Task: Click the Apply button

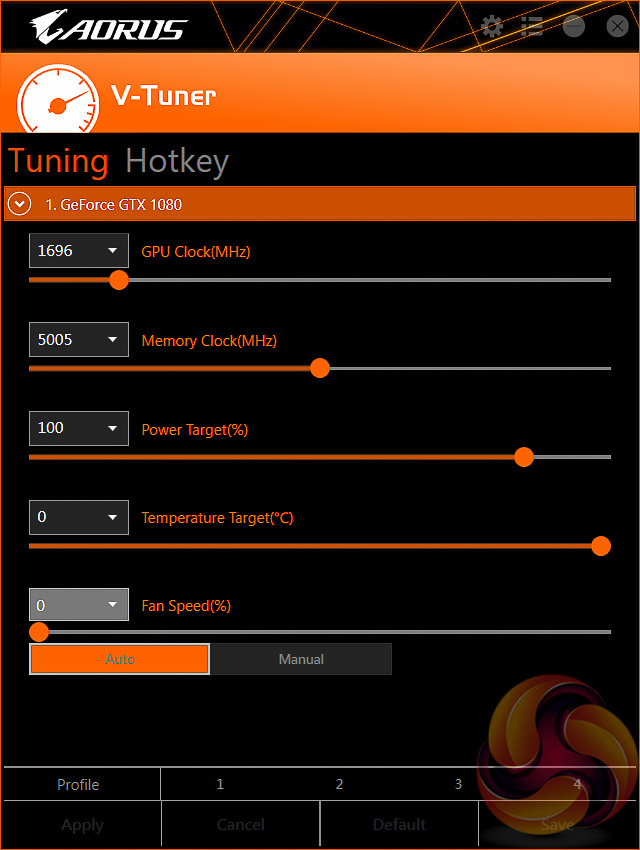Action: (x=82, y=825)
